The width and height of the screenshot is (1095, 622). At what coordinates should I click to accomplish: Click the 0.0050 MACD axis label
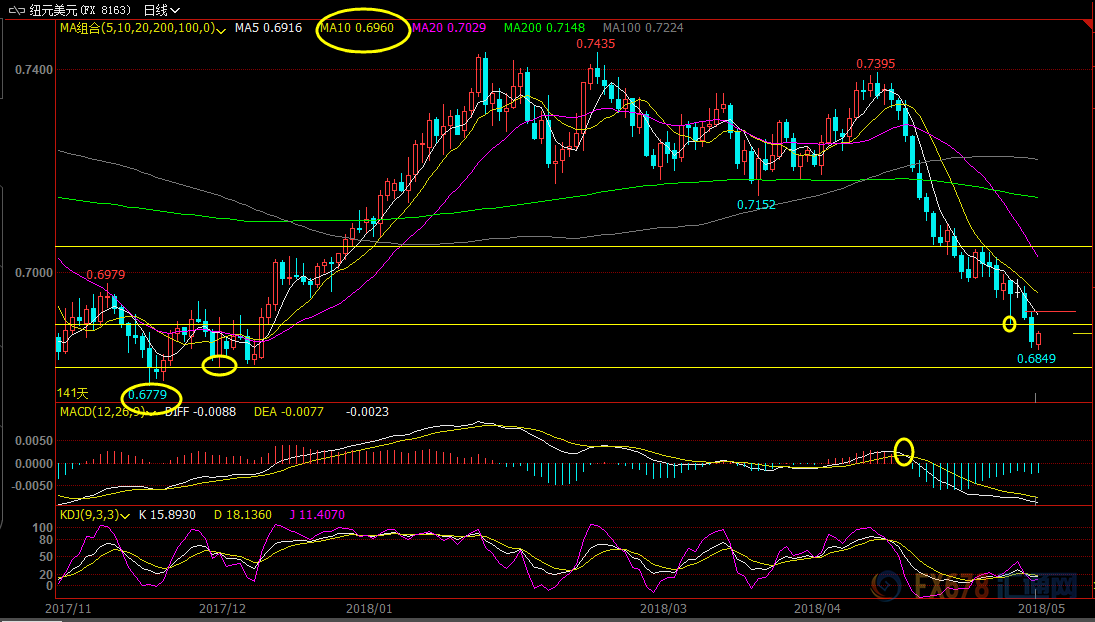click(x=34, y=441)
